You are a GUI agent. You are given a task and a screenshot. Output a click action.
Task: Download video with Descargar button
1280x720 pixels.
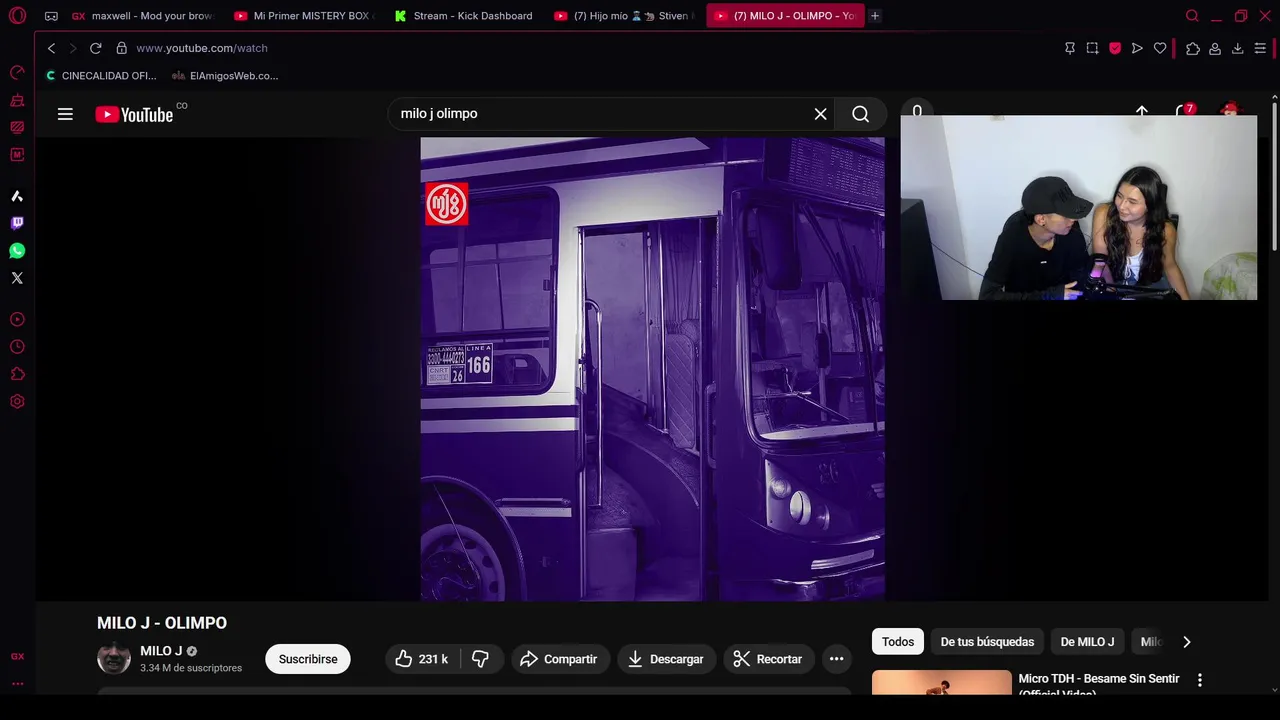(x=666, y=659)
